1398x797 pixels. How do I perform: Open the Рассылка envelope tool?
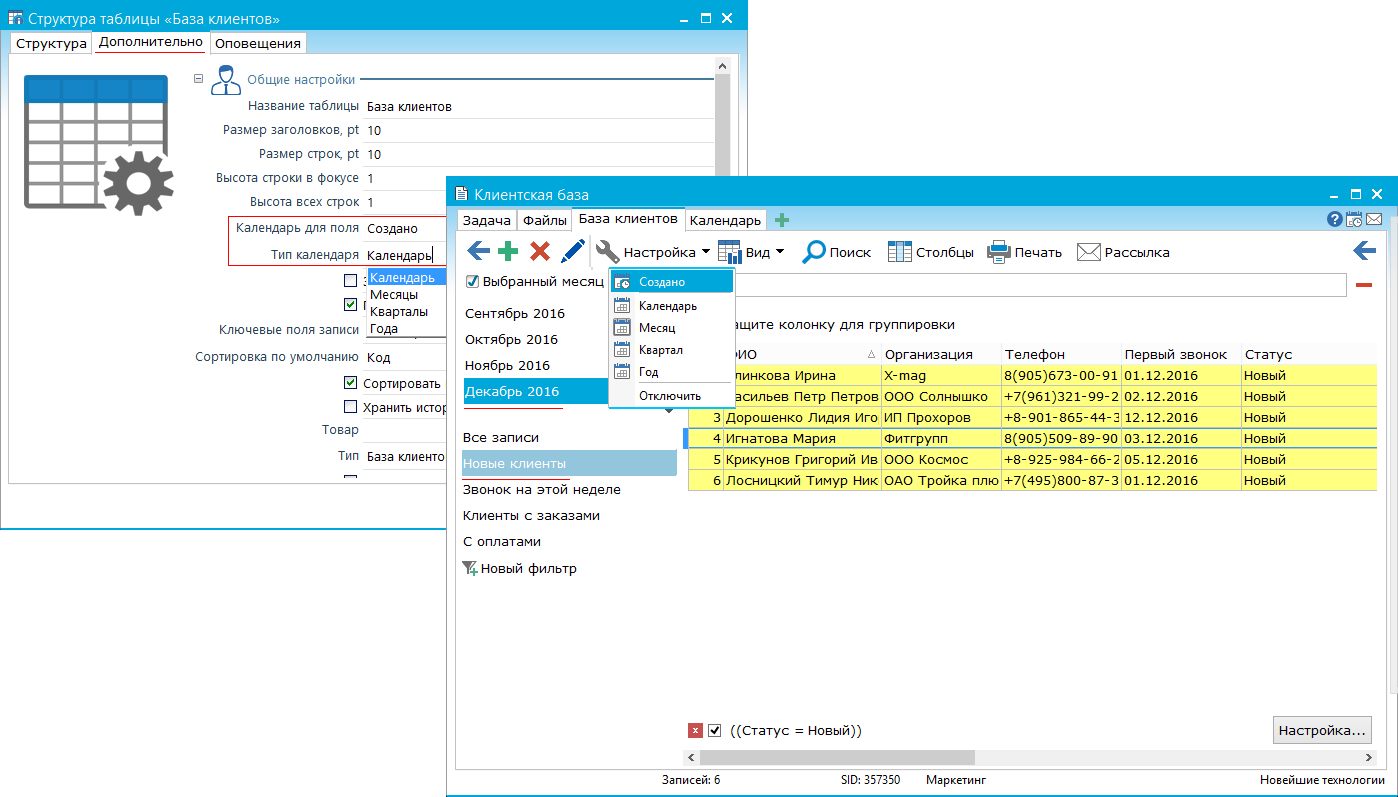pos(1088,252)
